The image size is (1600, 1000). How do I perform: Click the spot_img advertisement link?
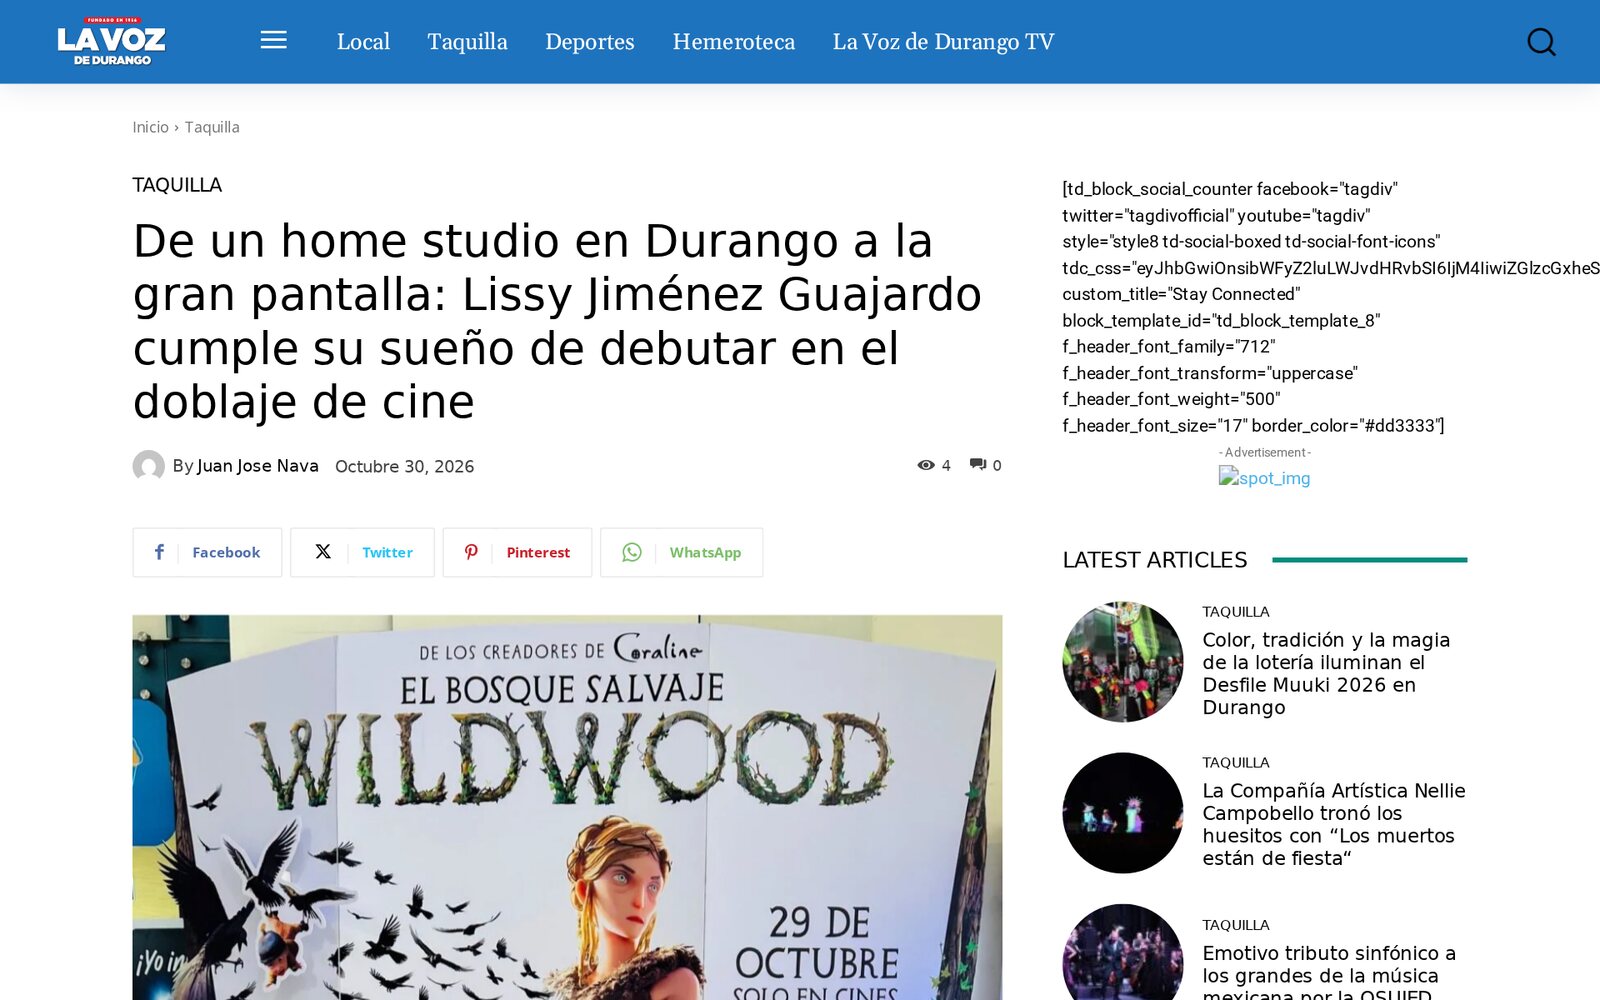[1264, 478]
